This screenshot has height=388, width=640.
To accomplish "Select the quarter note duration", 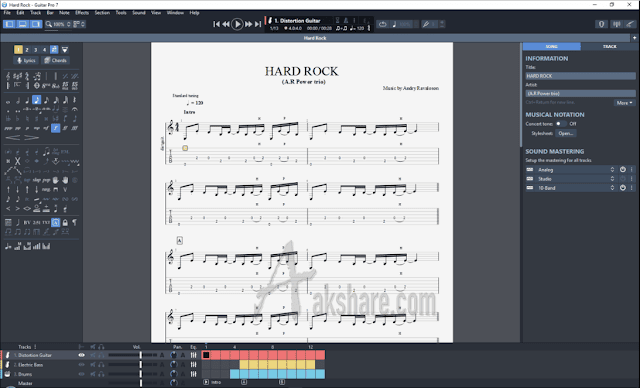I will click(27, 100).
